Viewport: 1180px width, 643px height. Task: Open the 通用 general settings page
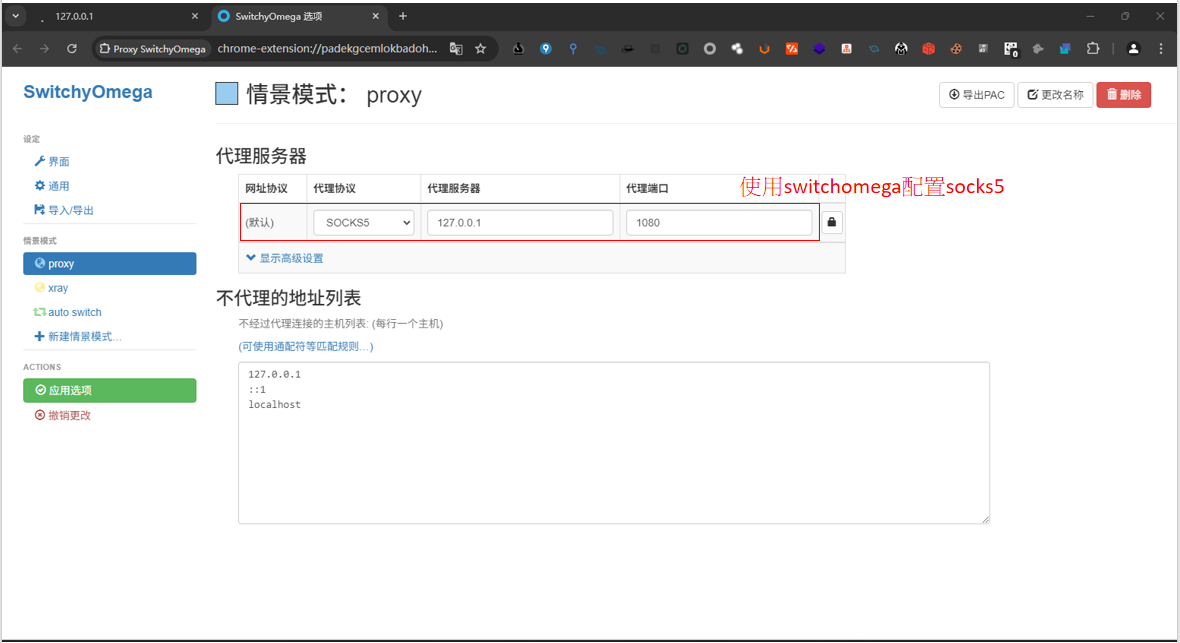tap(52, 186)
